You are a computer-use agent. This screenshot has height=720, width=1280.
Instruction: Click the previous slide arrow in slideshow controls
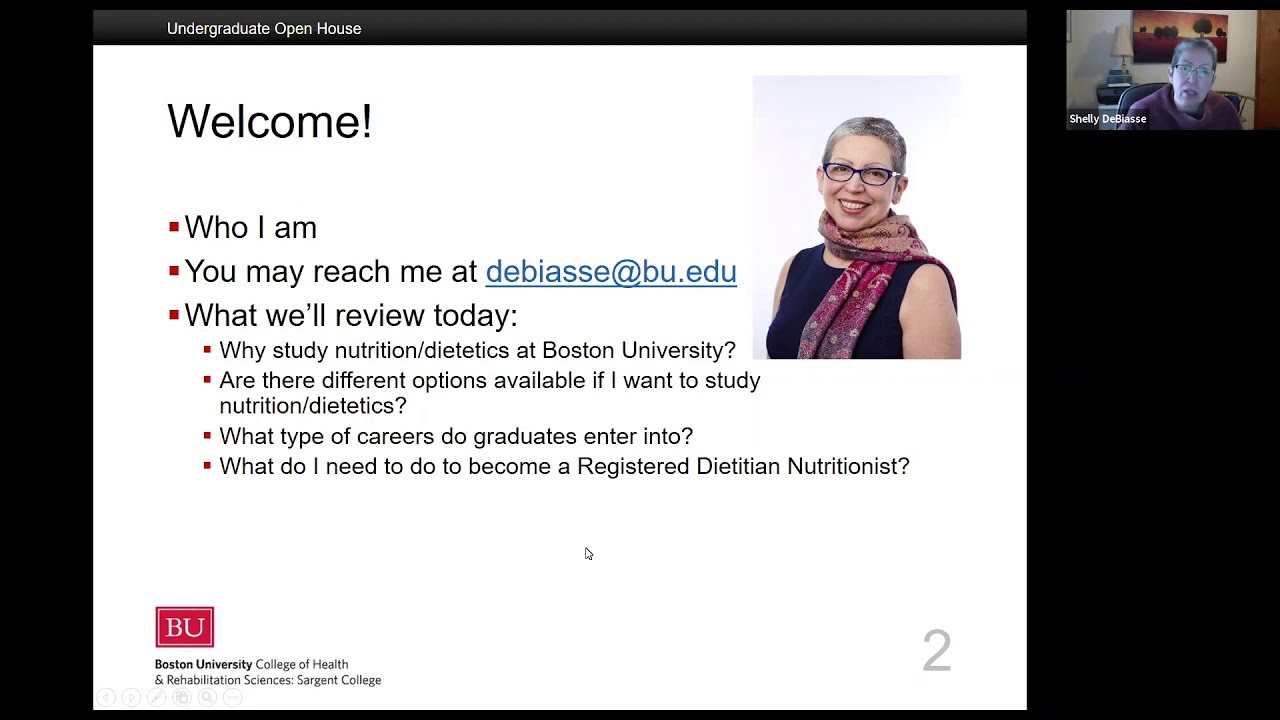[x=106, y=698]
